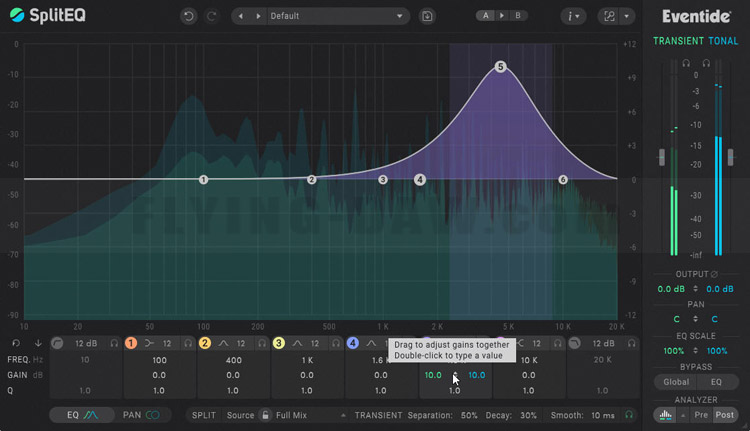Click the Transient output 0.0 dB value
750x431 pixels.
coord(671,289)
